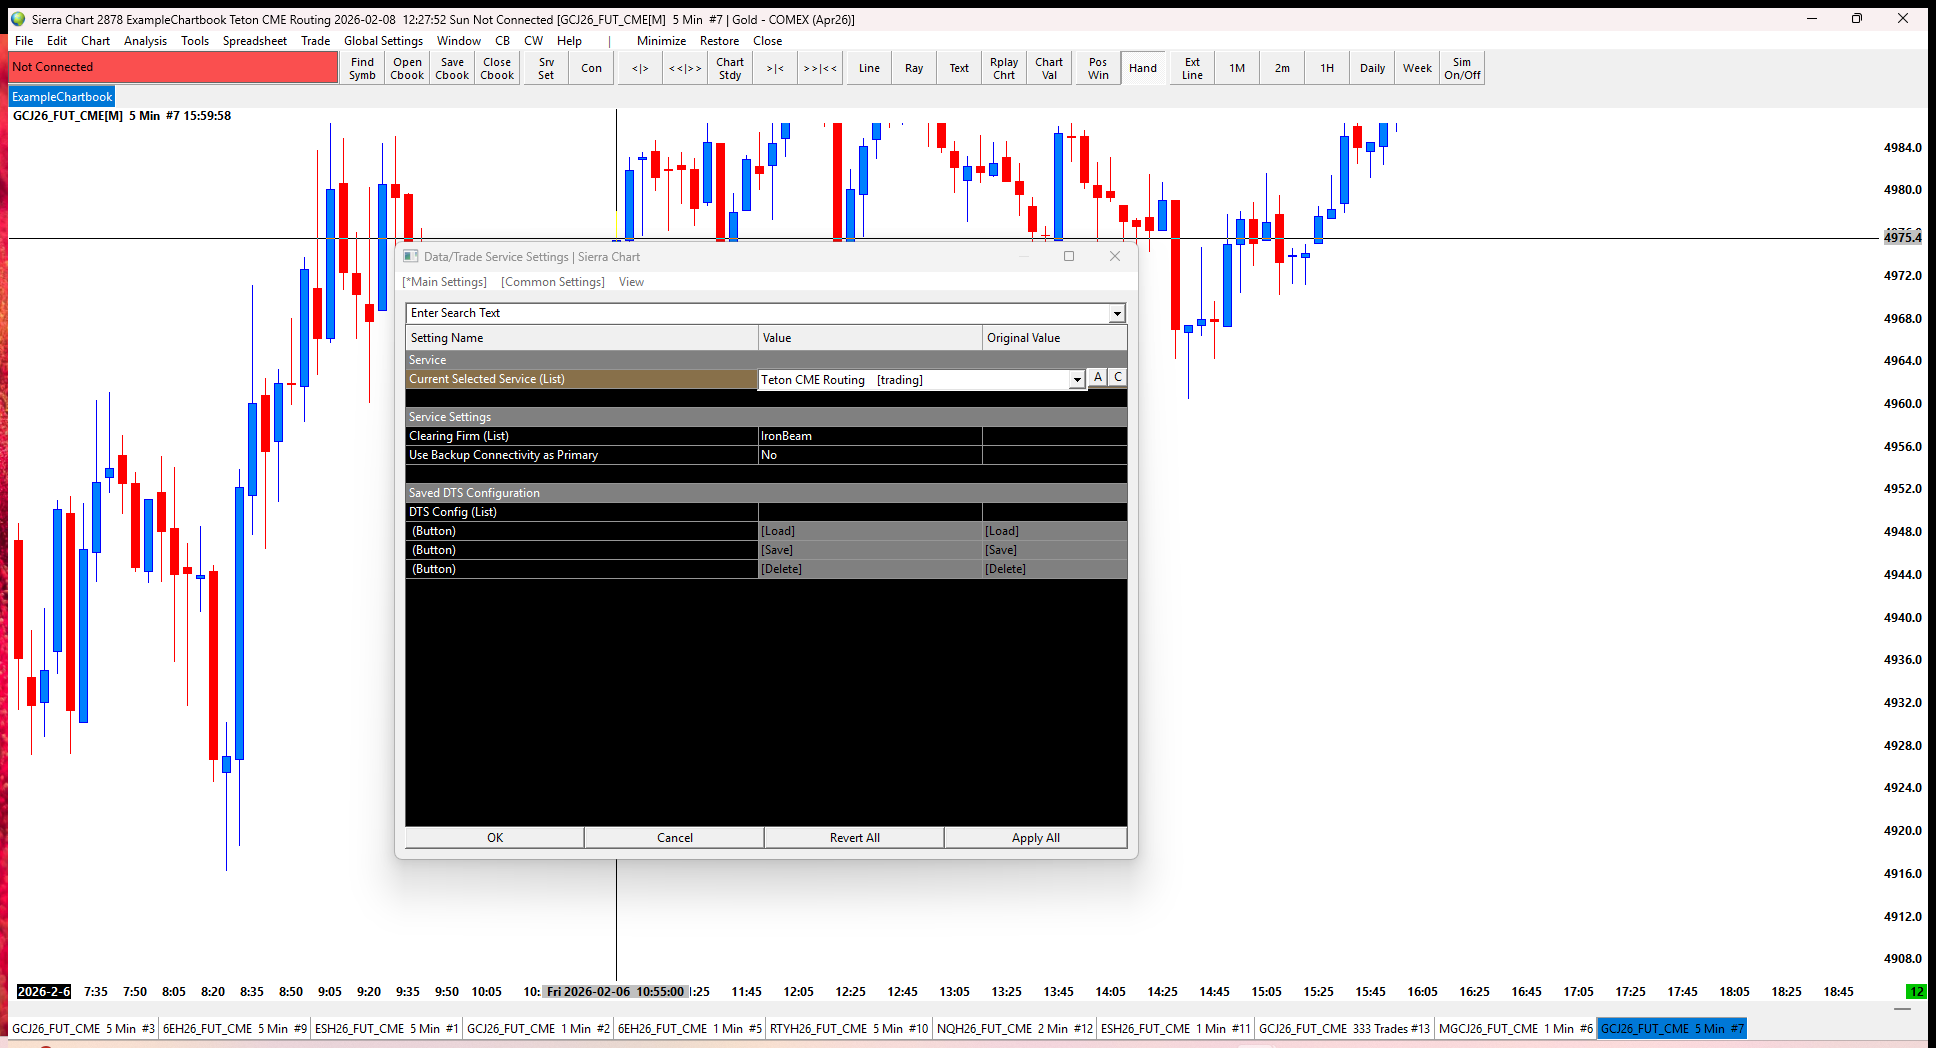The height and width of the screenshot is (1048, 1936).
Task: Click Restore in the menu bar
Action: pyautogui.click(x=719, y=41)
